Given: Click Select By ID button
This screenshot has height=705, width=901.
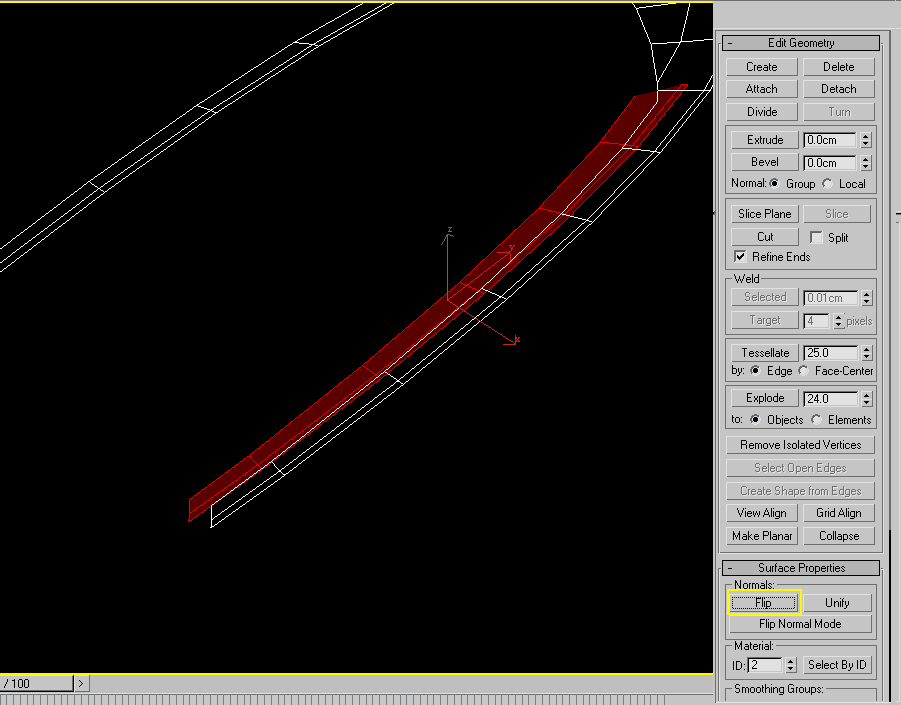Looking at the screenshot, I should [837, 665].
